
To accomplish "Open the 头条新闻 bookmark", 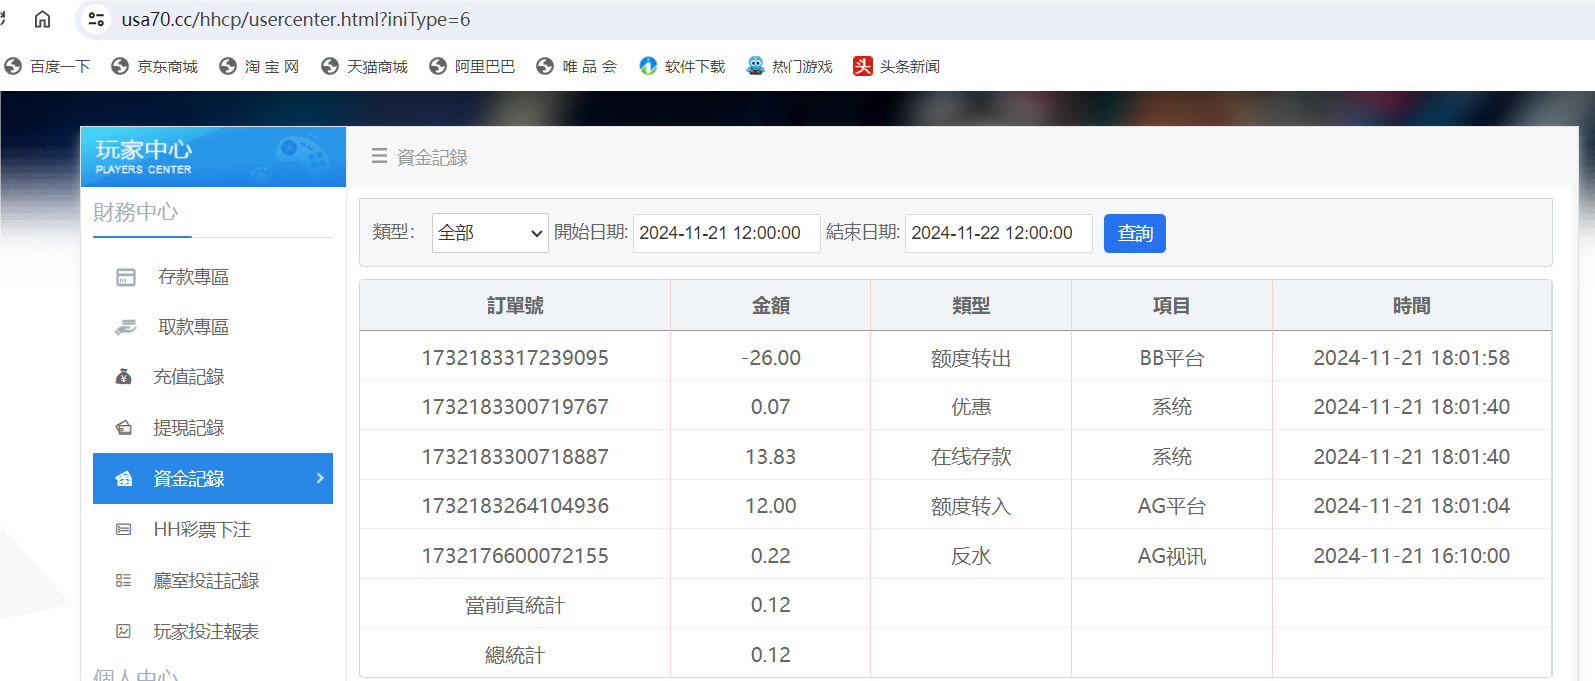I will pos(896,66).
